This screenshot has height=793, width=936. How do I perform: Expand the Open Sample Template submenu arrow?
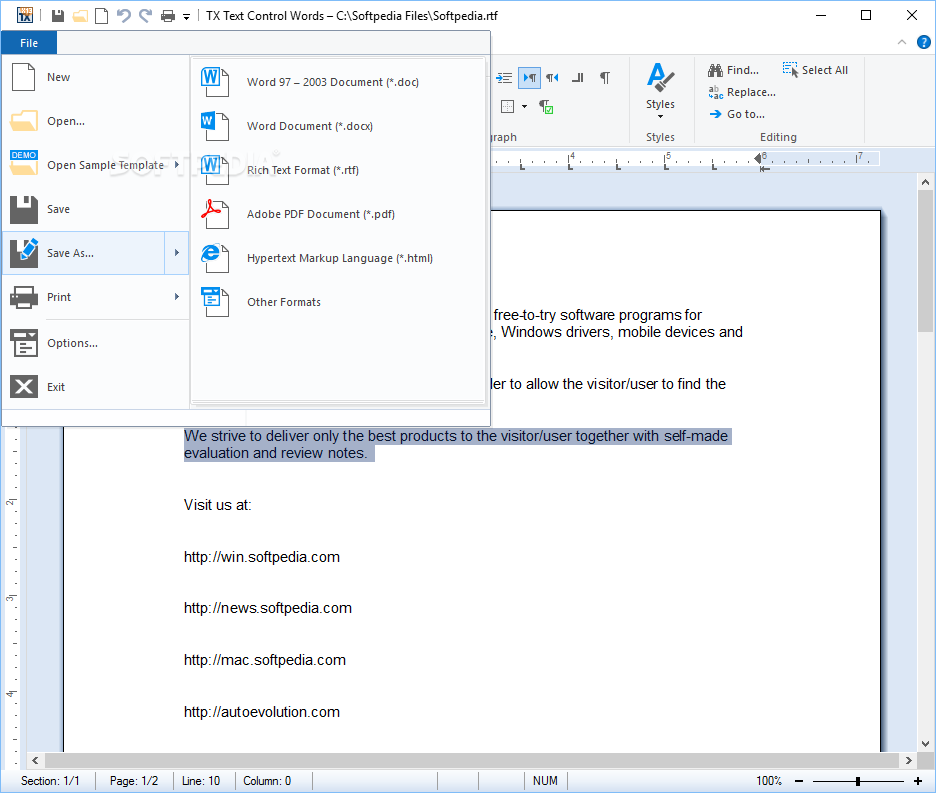point(177,164)
